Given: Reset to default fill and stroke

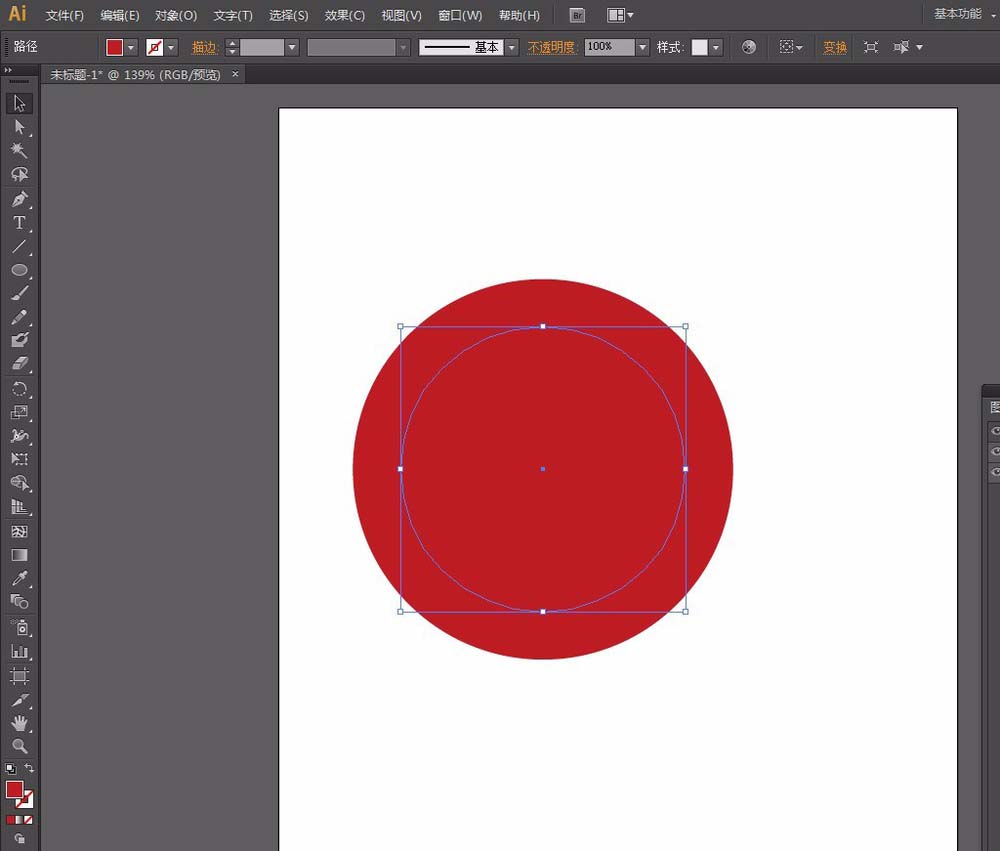Looking at the screenshot, I should (x=10, y=768).
